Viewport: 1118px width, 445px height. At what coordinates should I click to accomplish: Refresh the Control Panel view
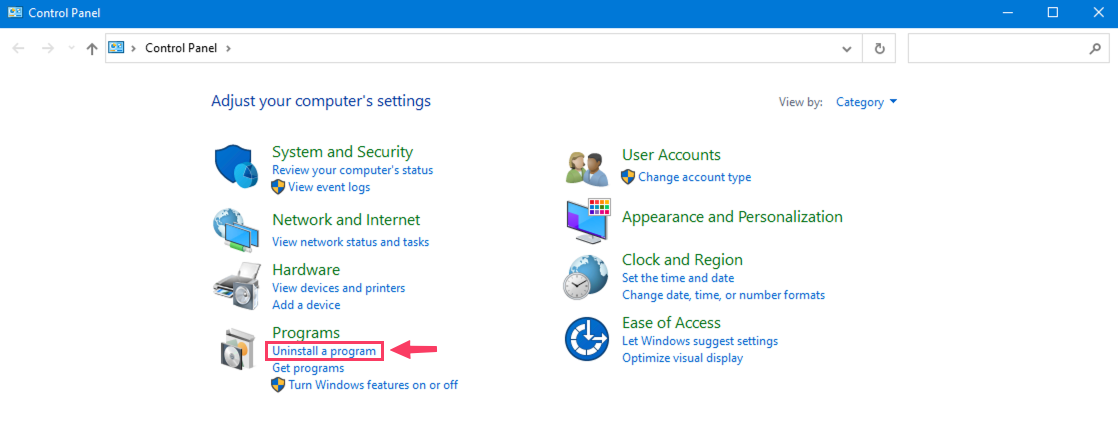(879, 48)
